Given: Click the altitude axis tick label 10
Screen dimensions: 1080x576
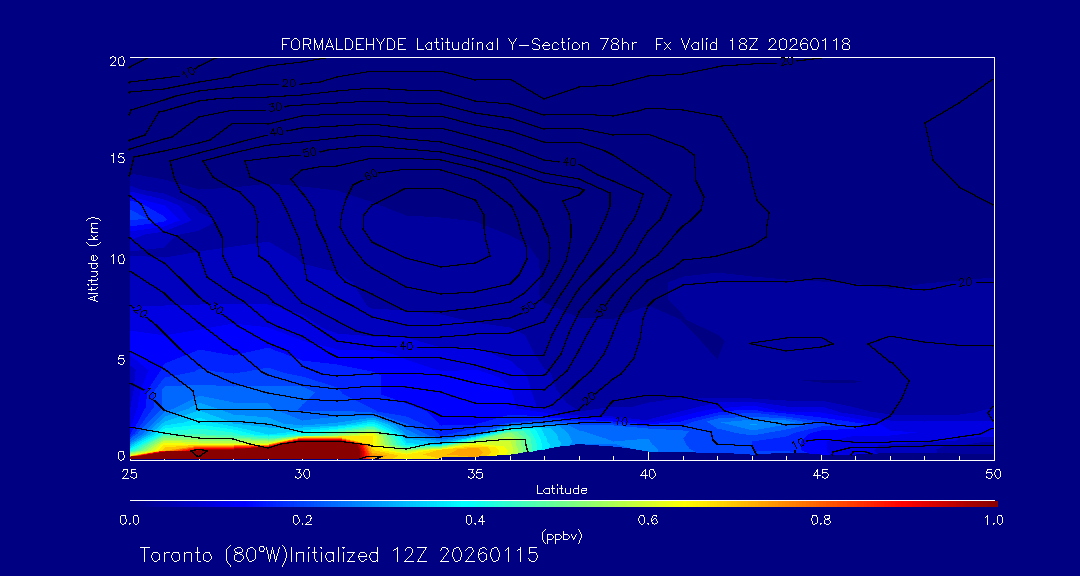Looking at the screenshot, I should point(115,259).
